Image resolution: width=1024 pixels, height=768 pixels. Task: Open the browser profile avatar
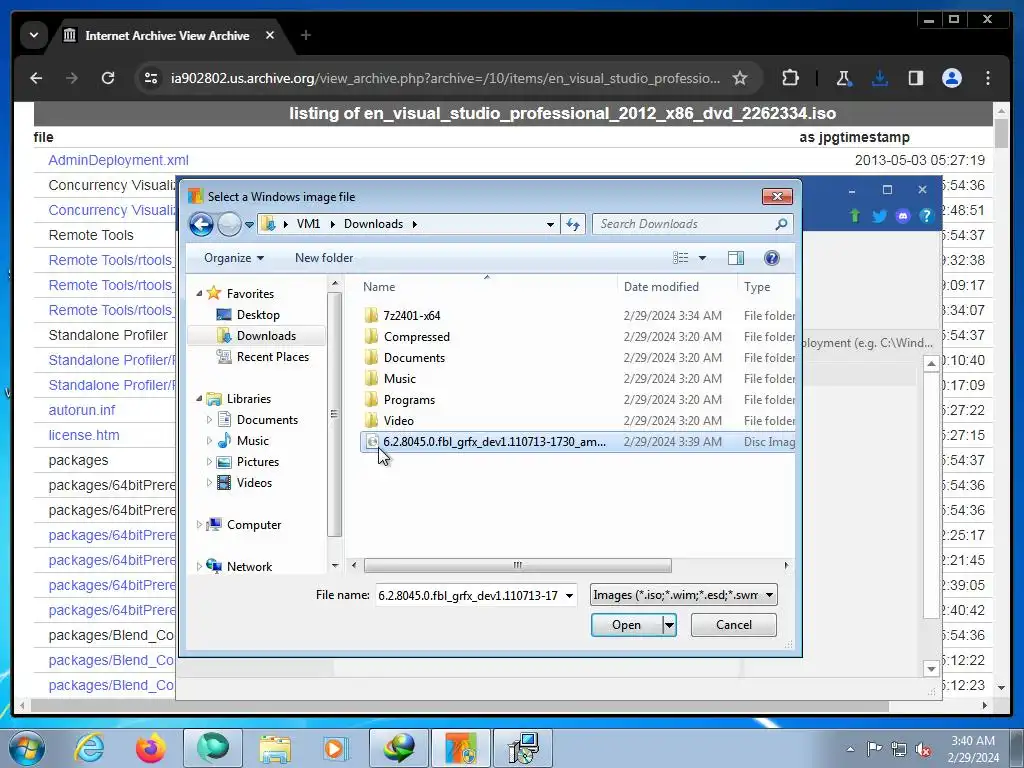[952, 78]
